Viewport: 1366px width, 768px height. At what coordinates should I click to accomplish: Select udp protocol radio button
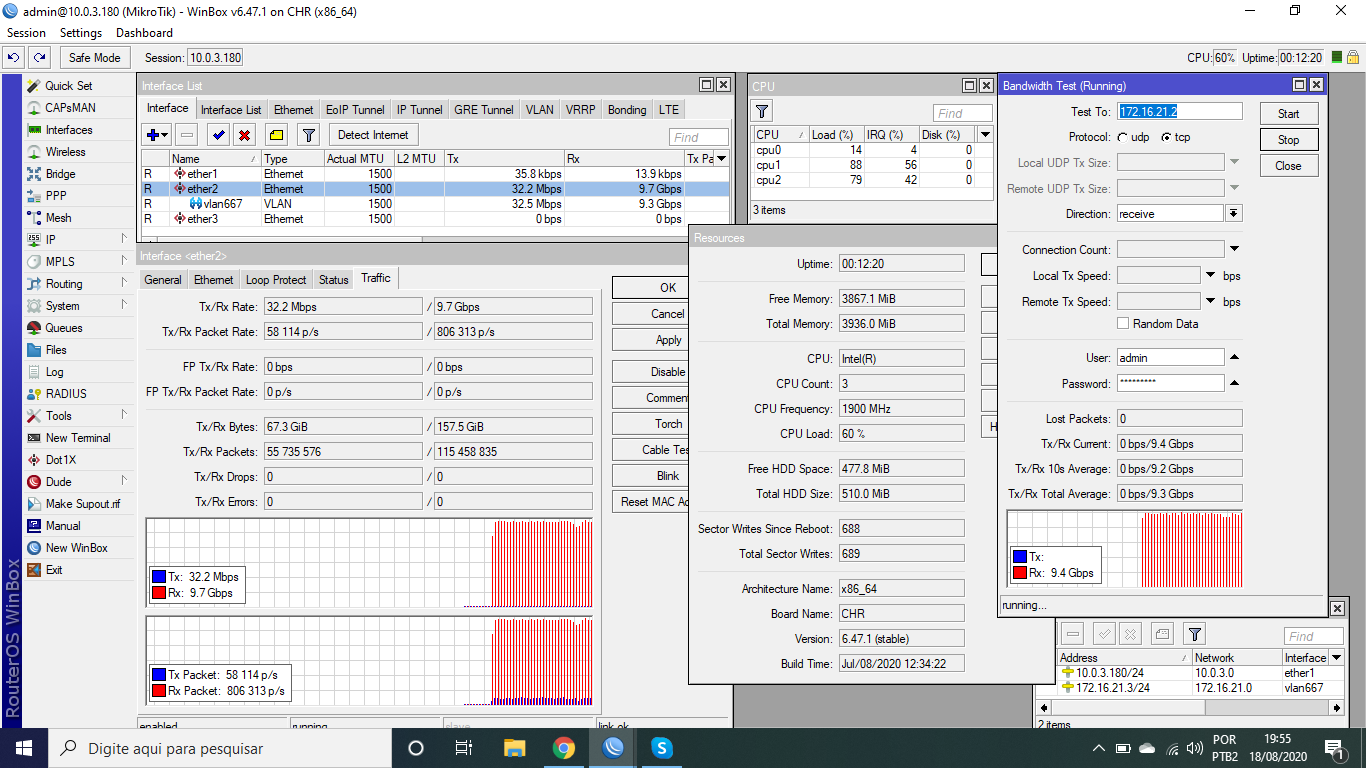(x=1123, y=137)
